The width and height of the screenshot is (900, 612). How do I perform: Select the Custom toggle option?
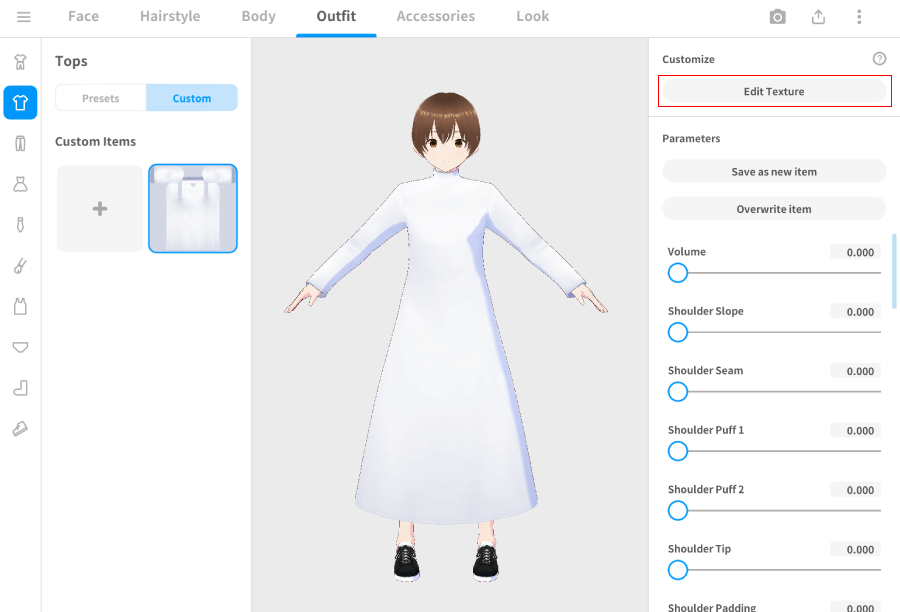tap(192, 98)
